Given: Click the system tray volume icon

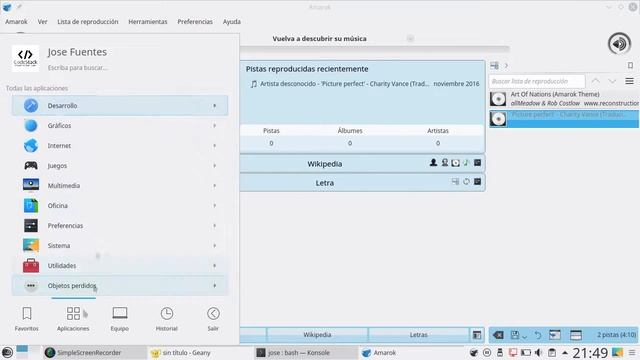Looking at the screenshot, I should point(538,352).
